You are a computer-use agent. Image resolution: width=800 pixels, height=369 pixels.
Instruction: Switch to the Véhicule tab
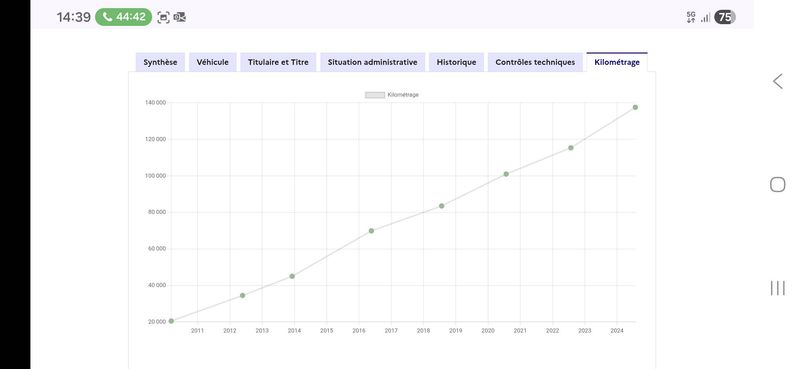point(213,62)
